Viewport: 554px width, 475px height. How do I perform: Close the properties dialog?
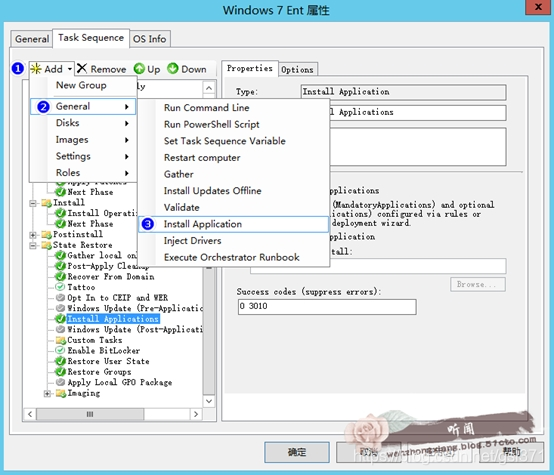(x=538, y=7)
